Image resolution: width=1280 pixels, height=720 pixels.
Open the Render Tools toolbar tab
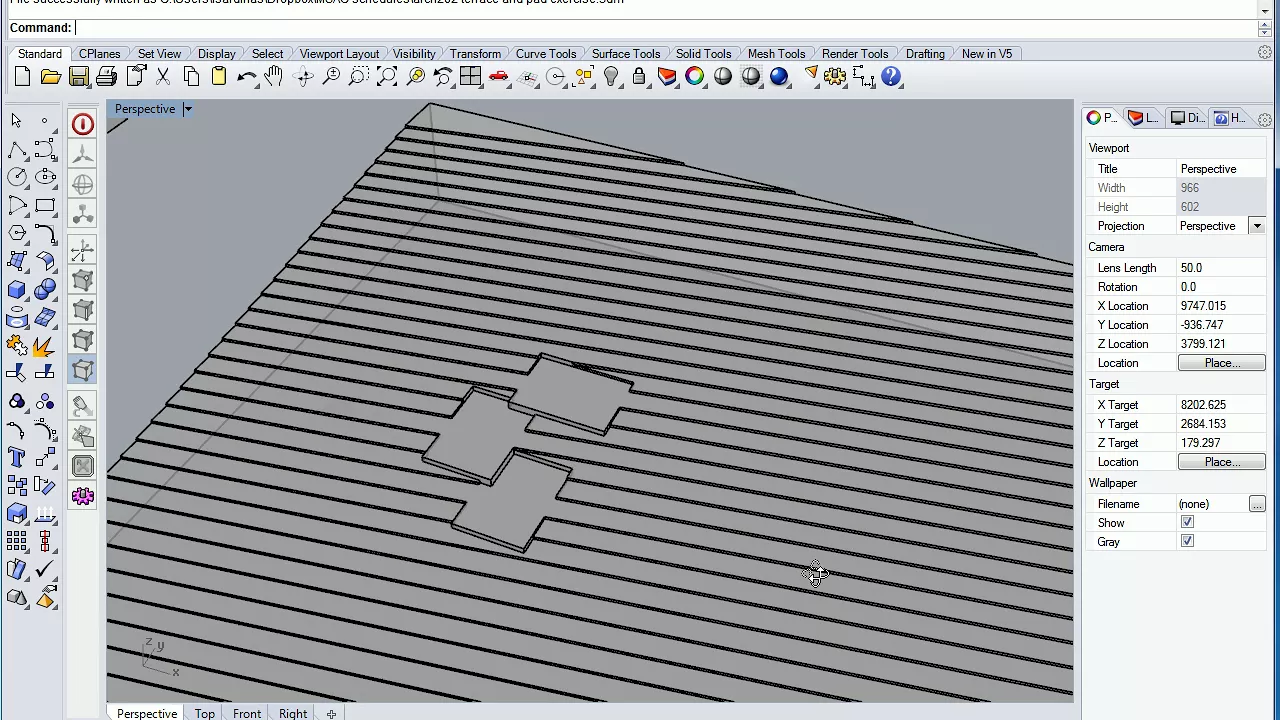tap(855, 54)
